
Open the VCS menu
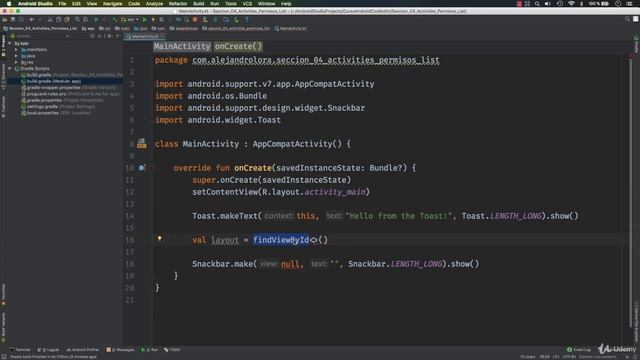pyautogui.click(x=247, y=3)
